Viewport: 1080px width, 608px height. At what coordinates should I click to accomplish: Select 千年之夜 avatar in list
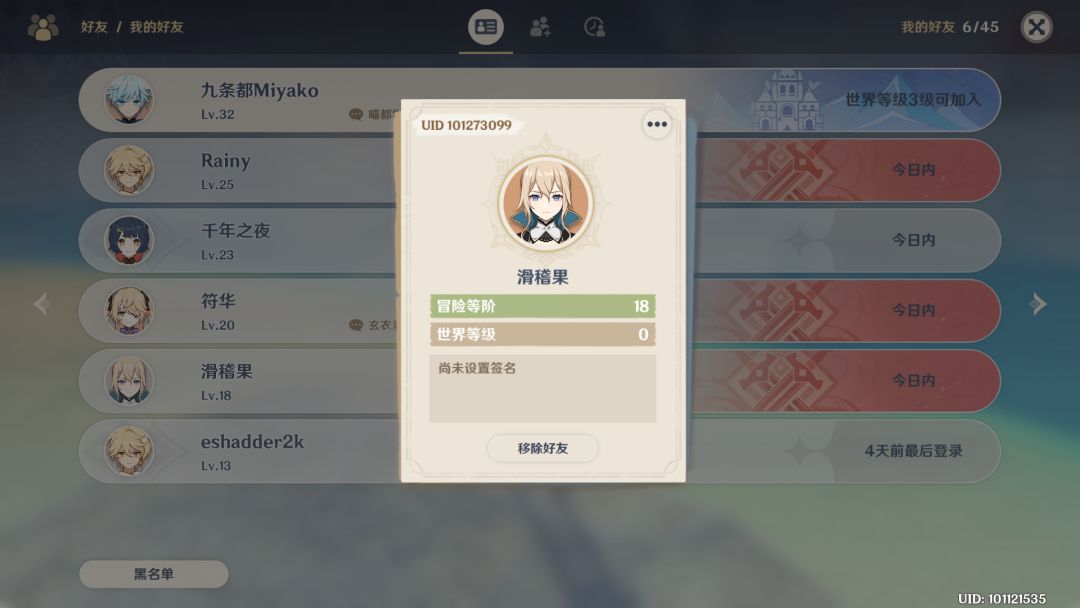[x=129, y=240]
